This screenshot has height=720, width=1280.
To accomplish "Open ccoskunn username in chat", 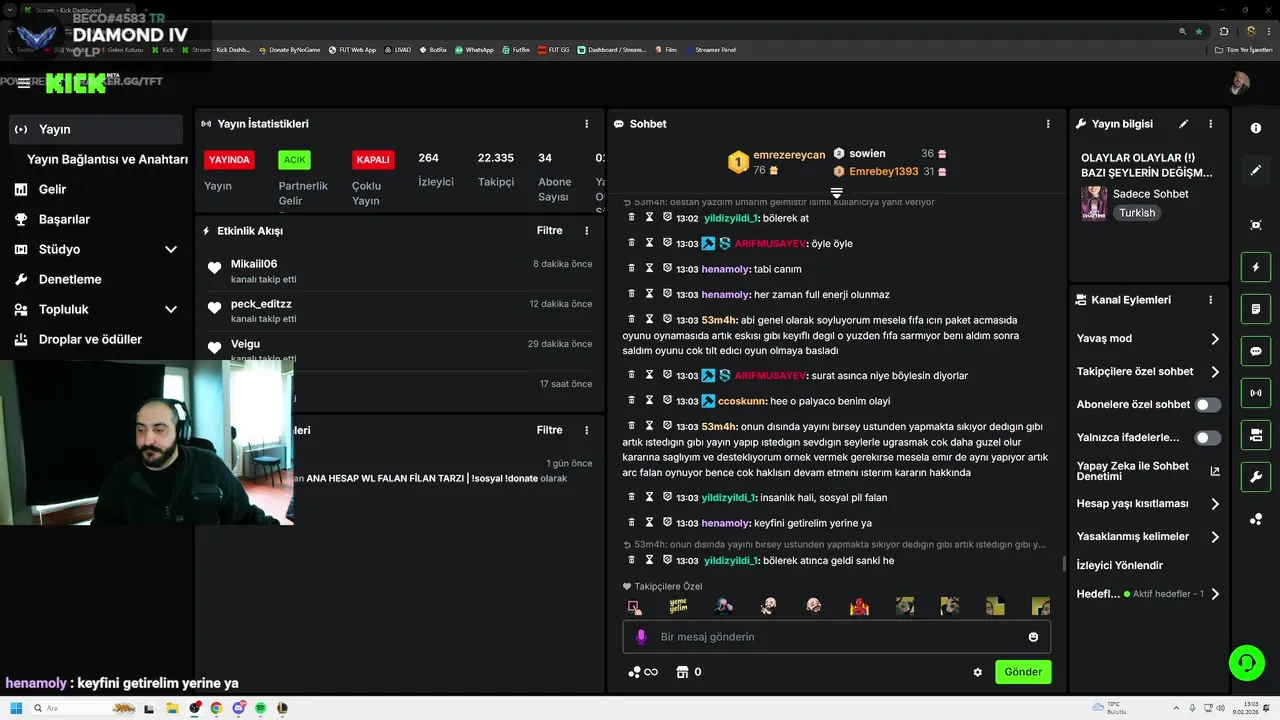I will (742, 401).
